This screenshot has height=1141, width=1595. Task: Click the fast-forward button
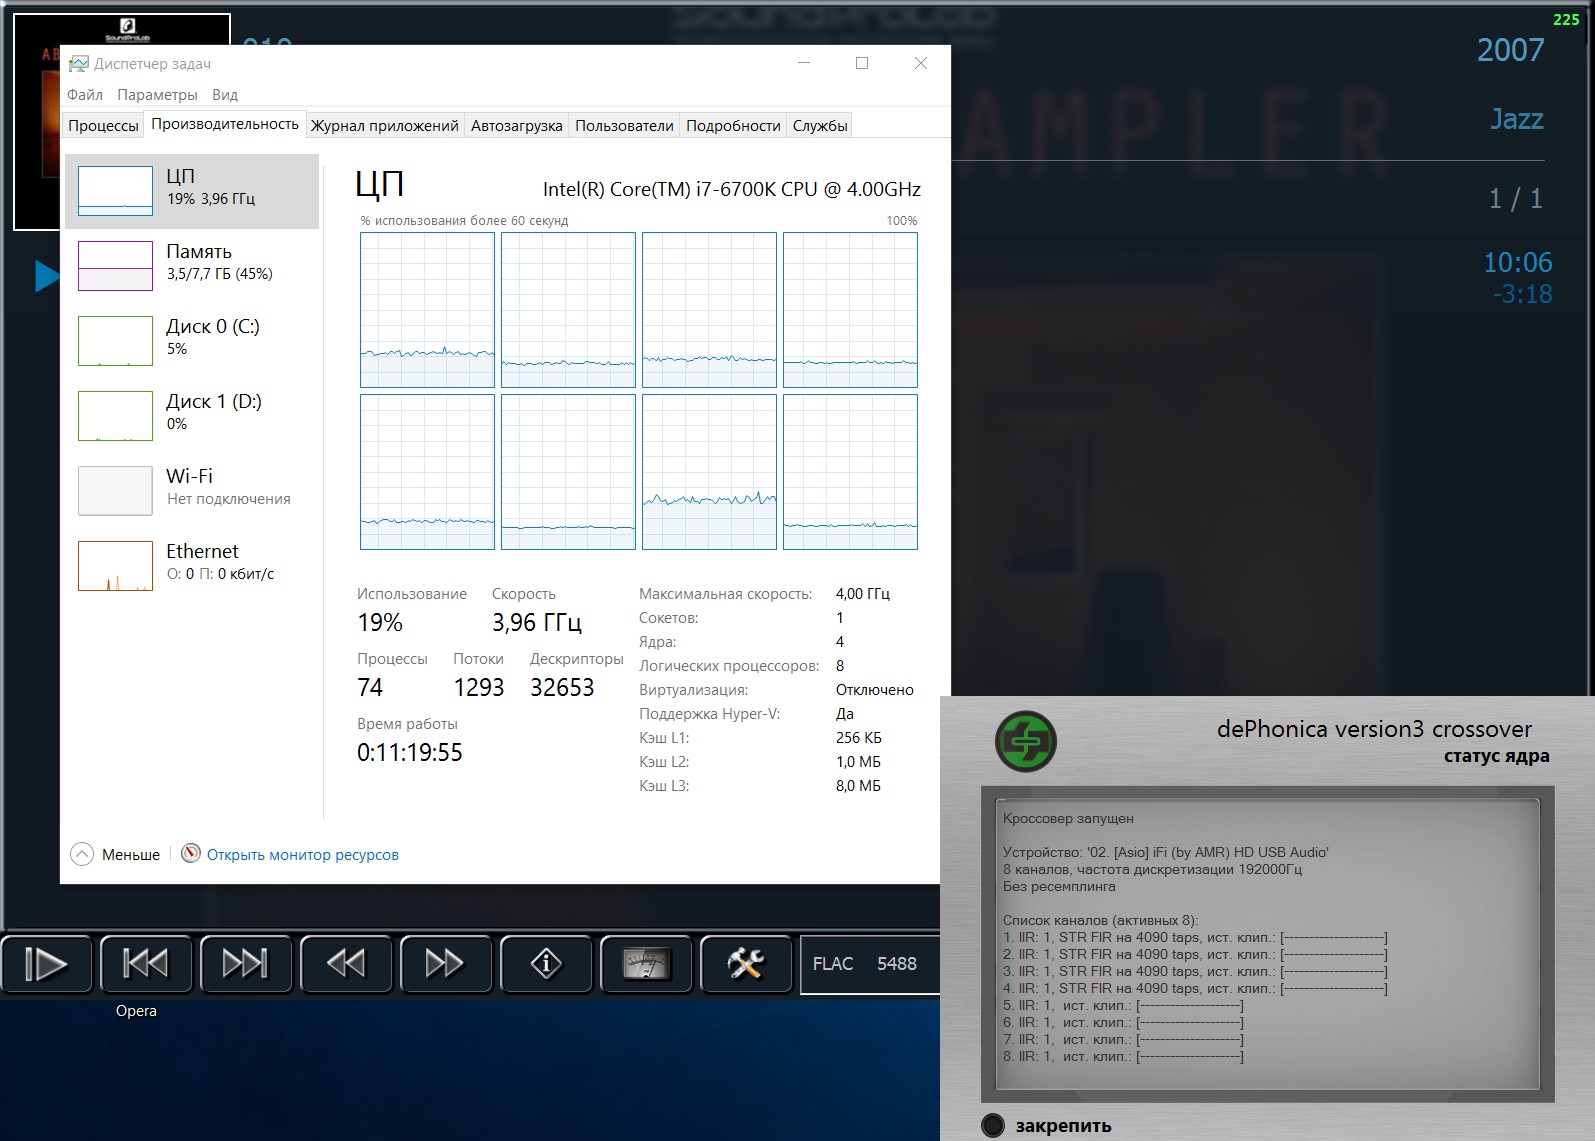tap(445, 964)
